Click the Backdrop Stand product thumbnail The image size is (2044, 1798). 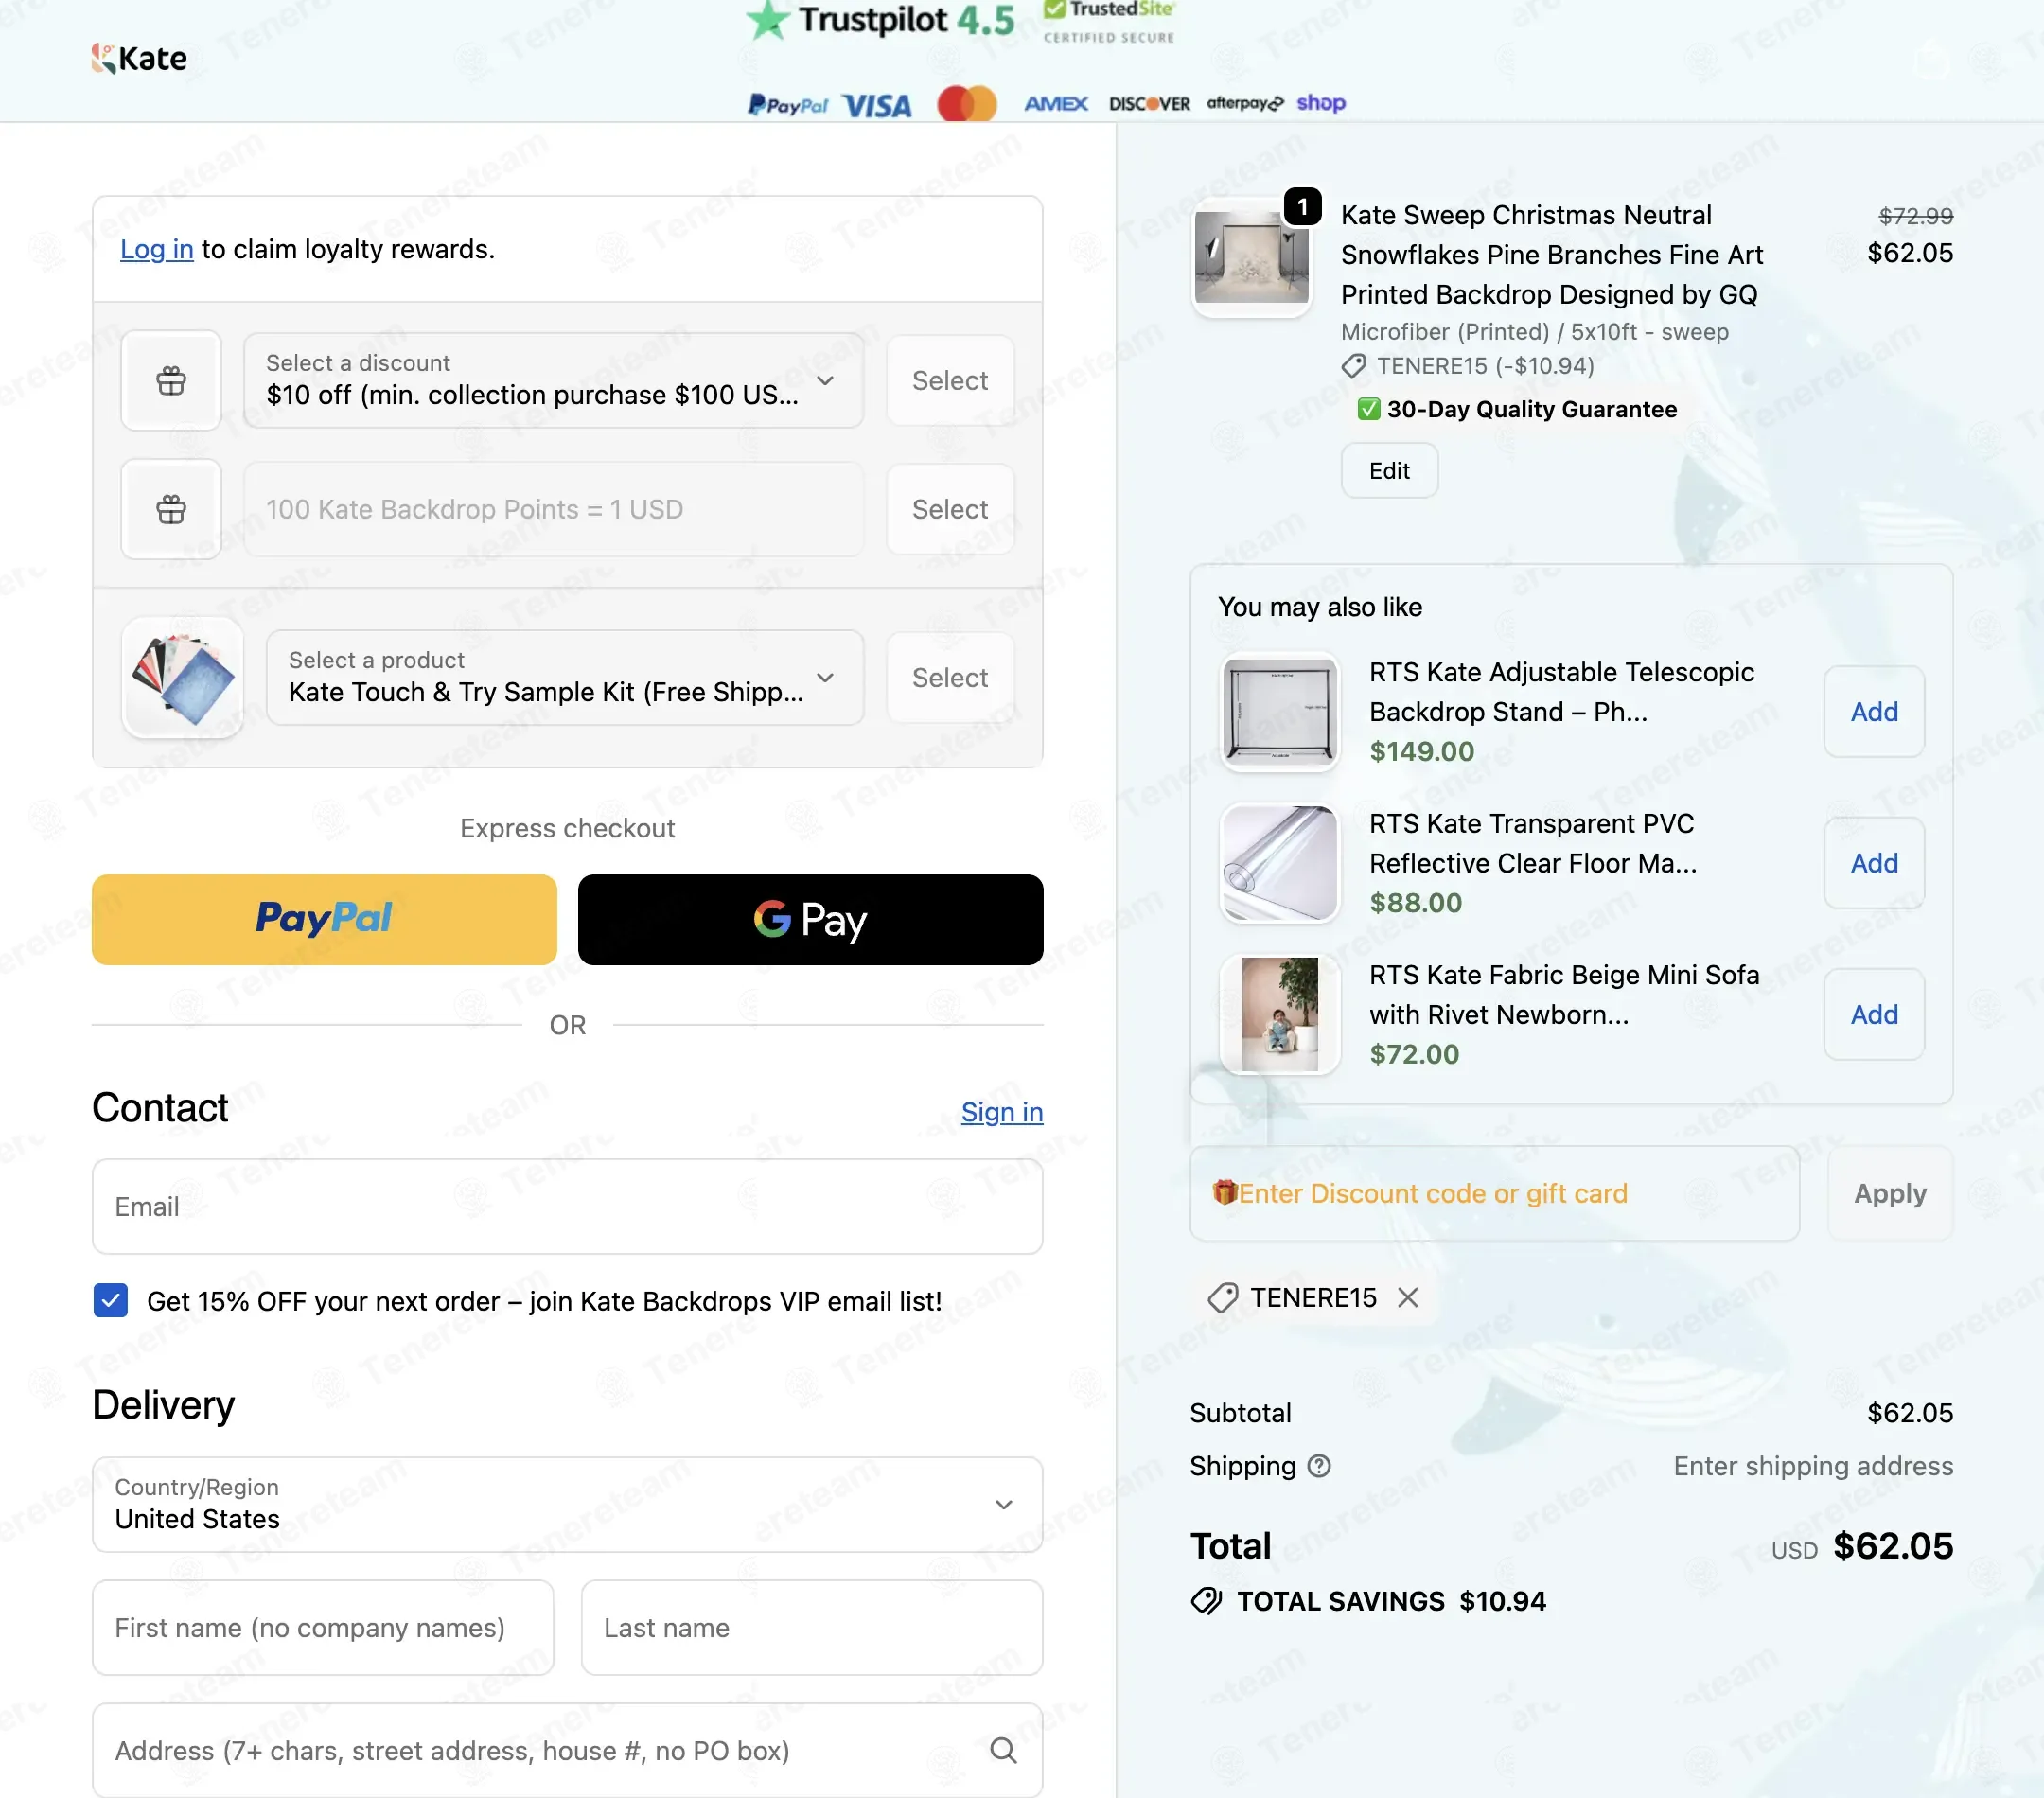[1279, 712]
